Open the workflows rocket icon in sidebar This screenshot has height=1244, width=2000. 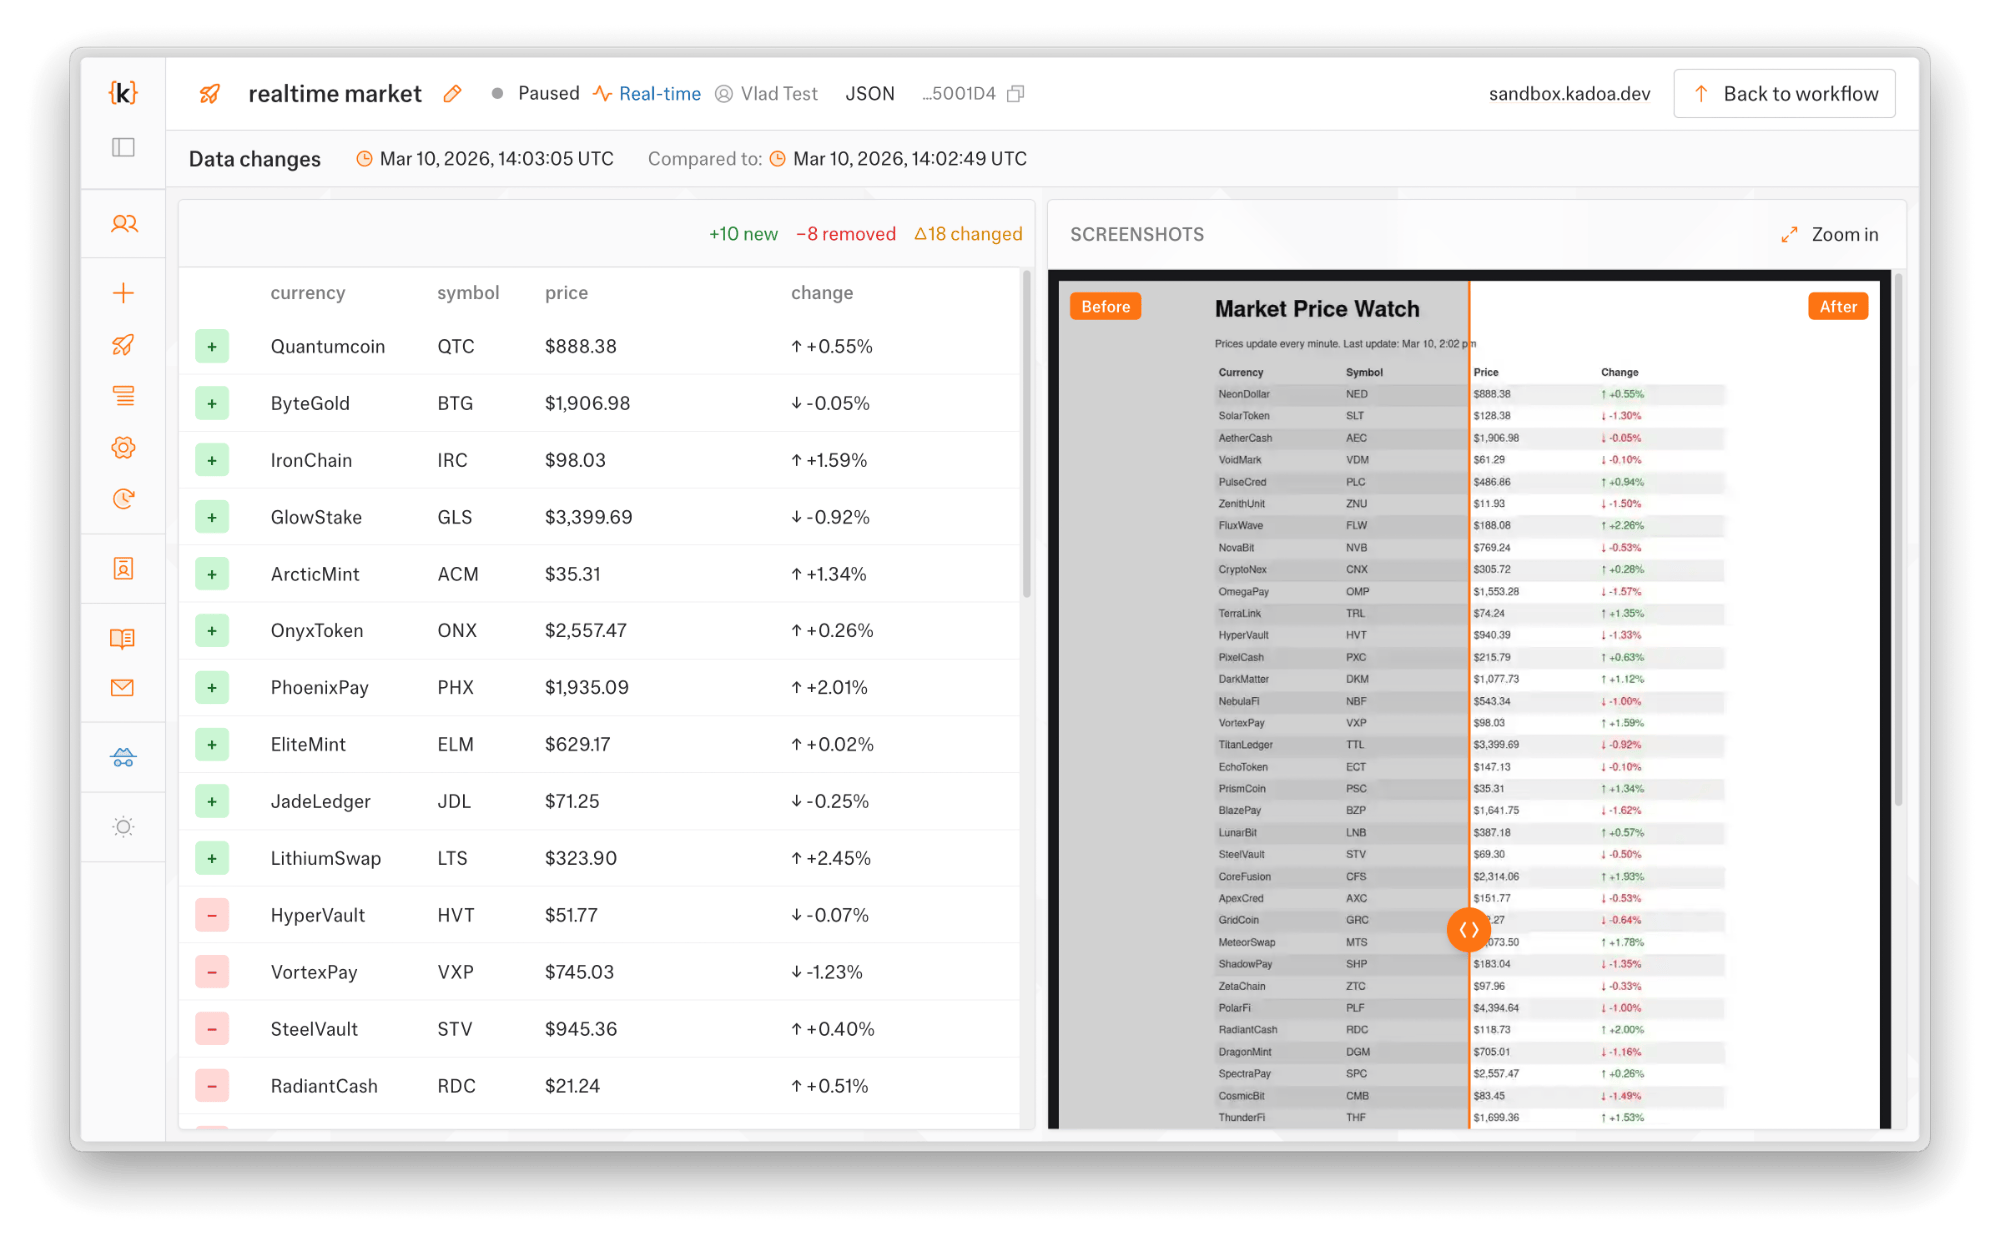click(x=123, y=345)
